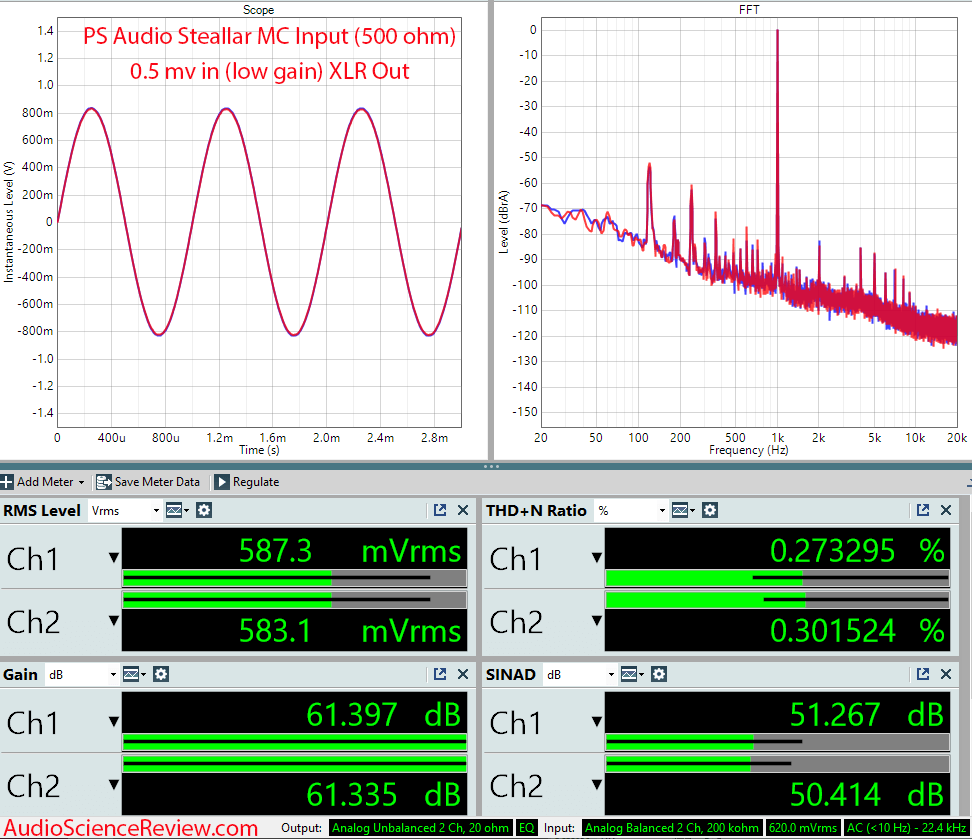The image size is (972, 839).
Task: Click the 'THD+N Ratio' meter title
Action: (536, 510)
